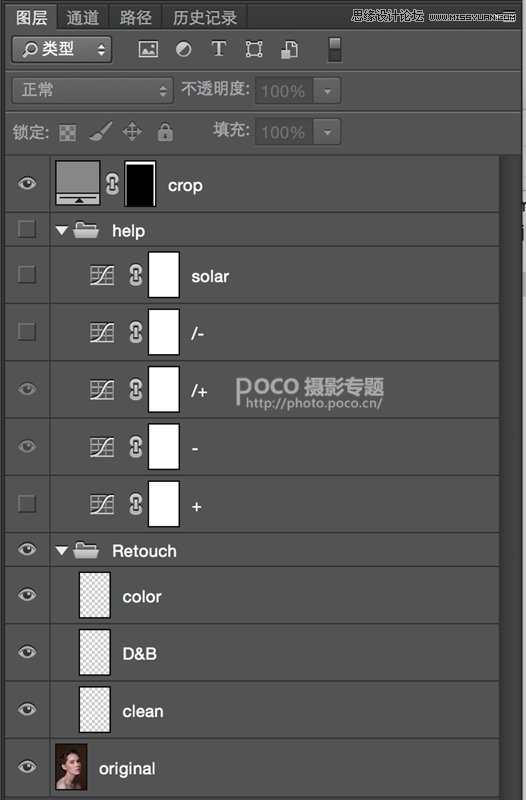Hide the color layer

(x=27, y=595)
